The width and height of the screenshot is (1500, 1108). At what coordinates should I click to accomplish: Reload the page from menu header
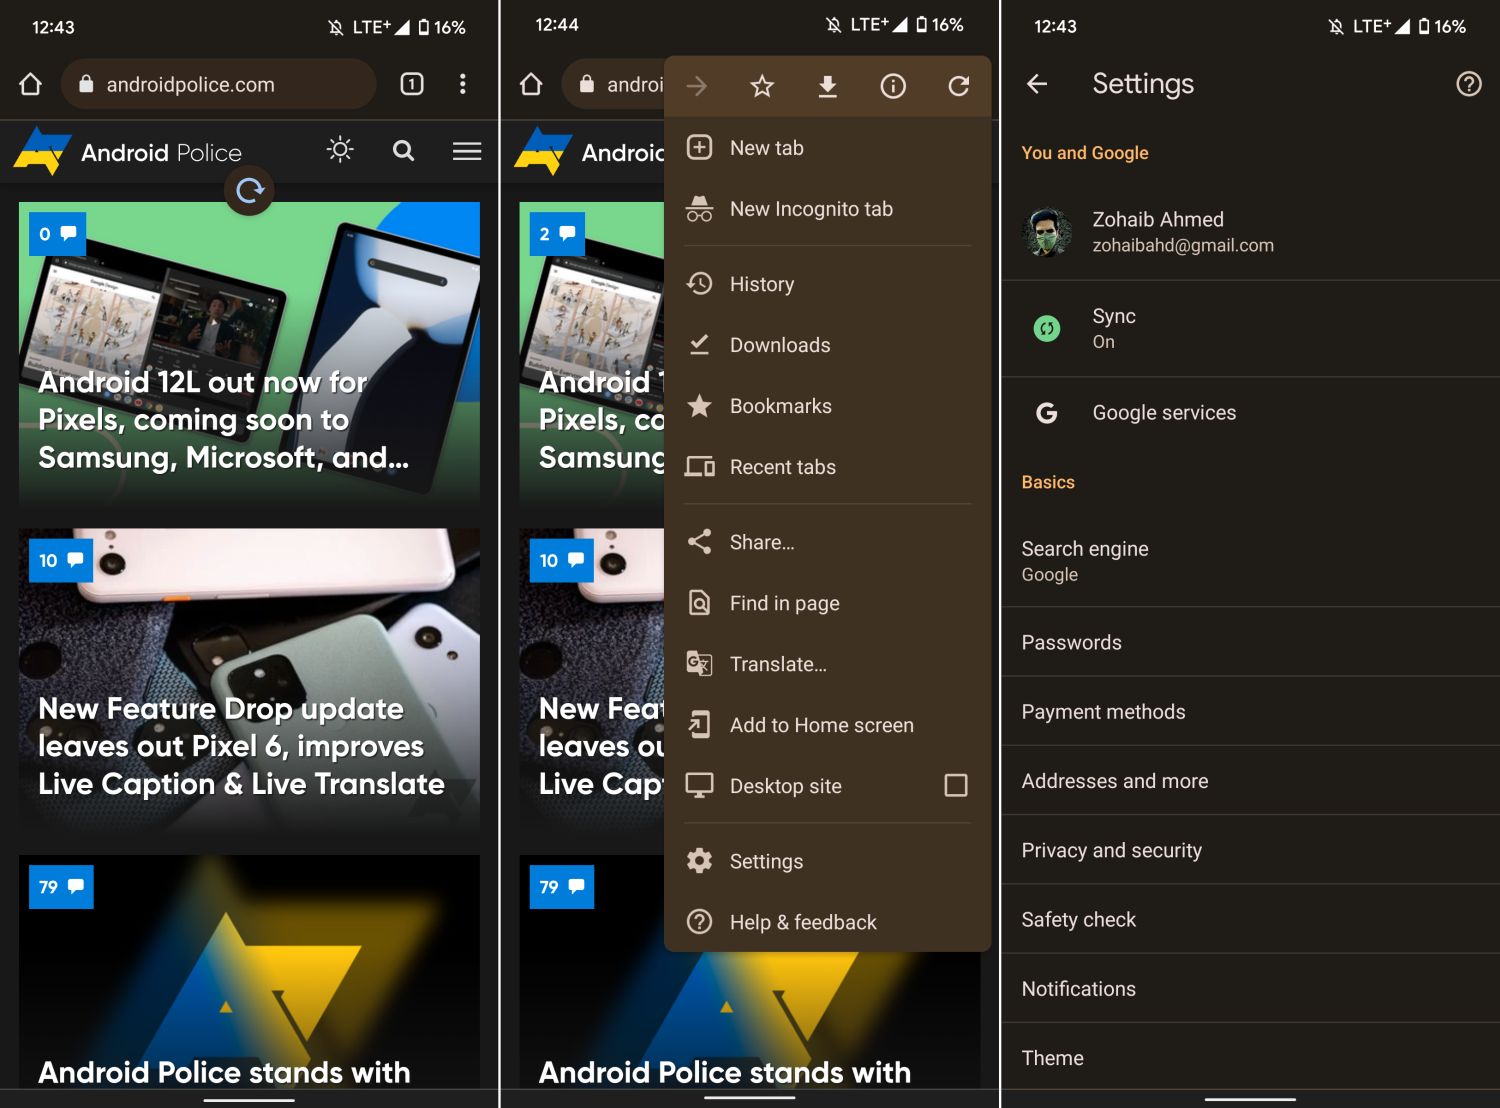(x=958, y=87)
